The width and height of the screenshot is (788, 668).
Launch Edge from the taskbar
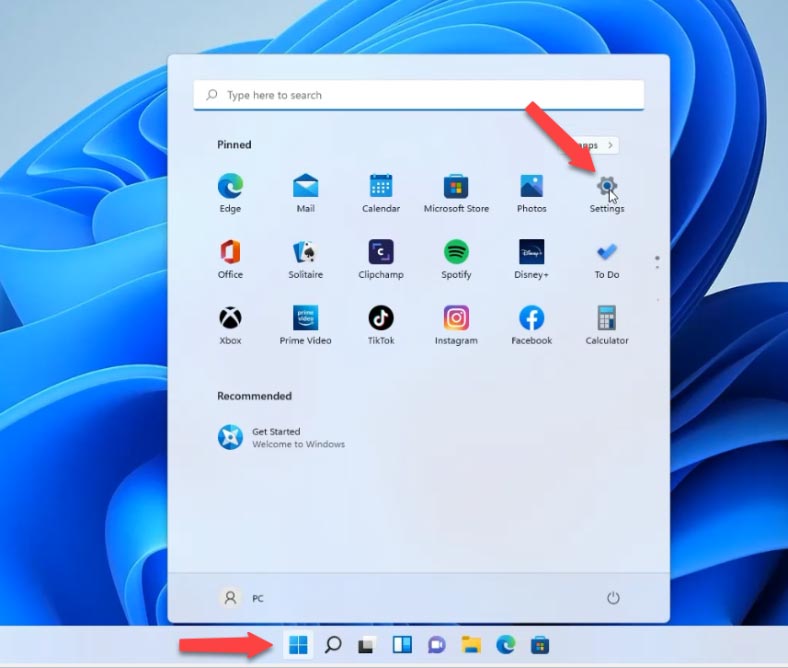coord(506,644)
